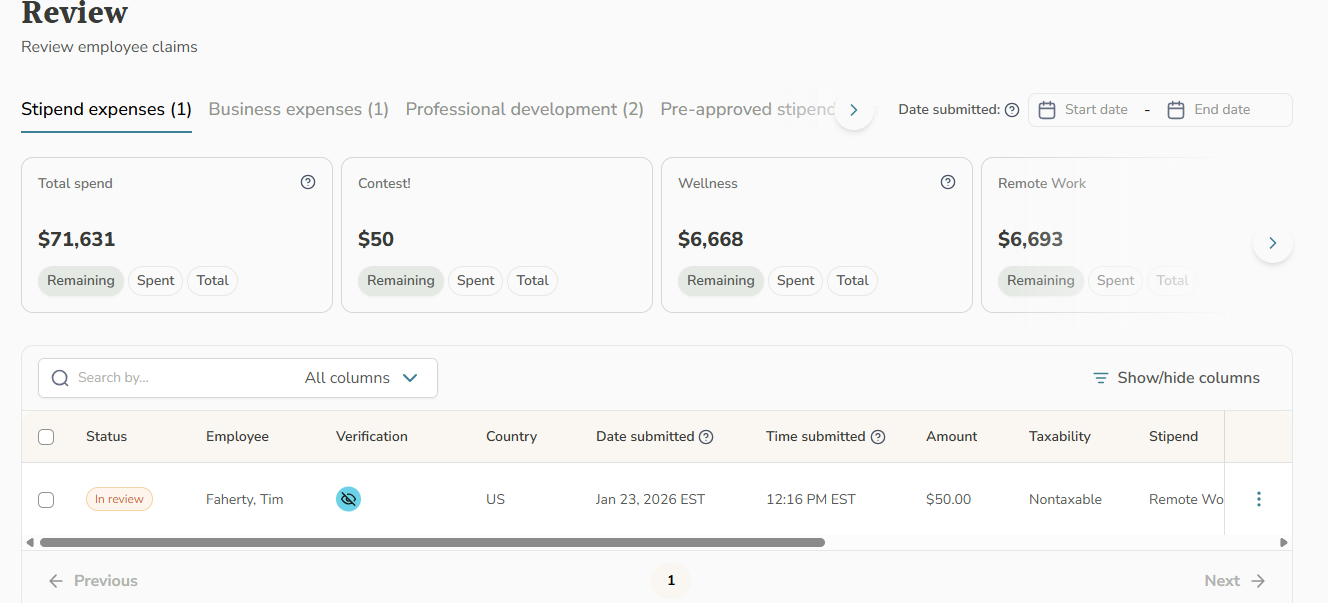The image size is (1328, 603).
Task: Switch to Stipend expenses tab
Action: (106, 110)
